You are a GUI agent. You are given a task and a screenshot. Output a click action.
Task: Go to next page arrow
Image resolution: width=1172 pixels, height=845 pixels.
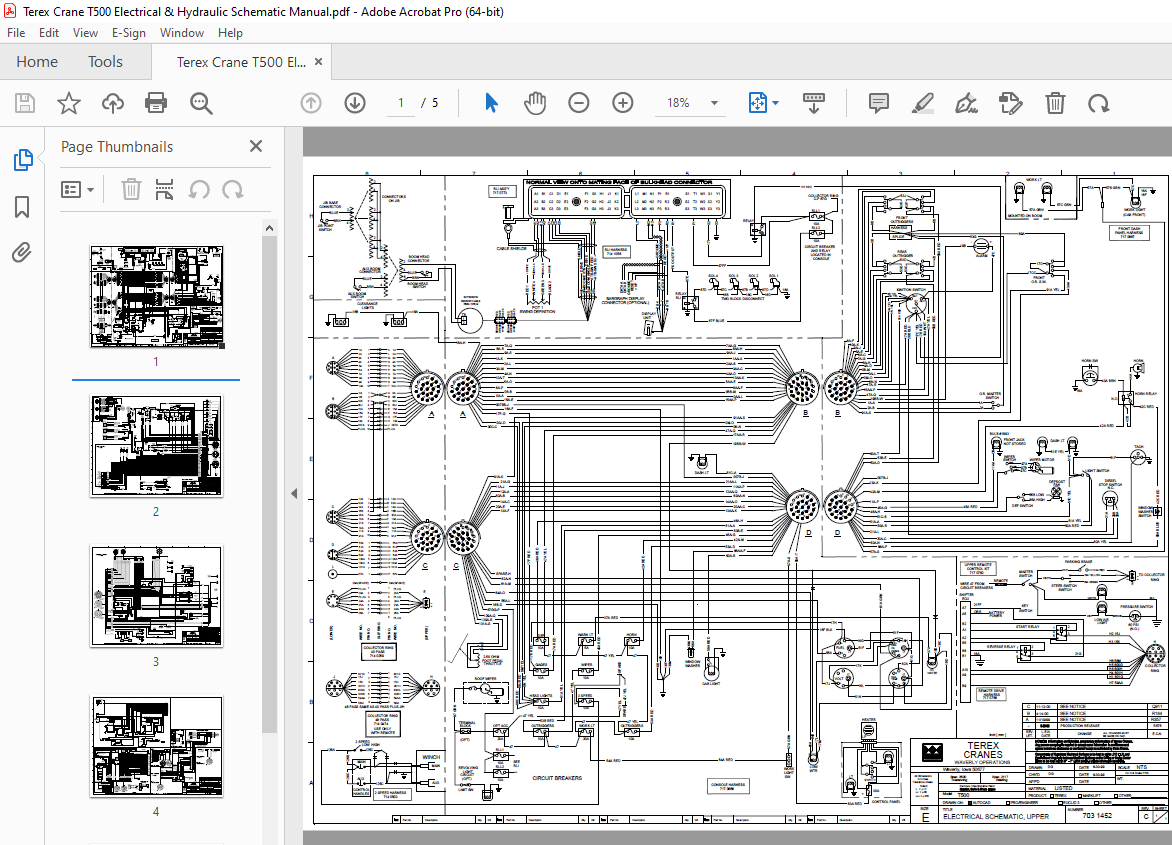355,103
